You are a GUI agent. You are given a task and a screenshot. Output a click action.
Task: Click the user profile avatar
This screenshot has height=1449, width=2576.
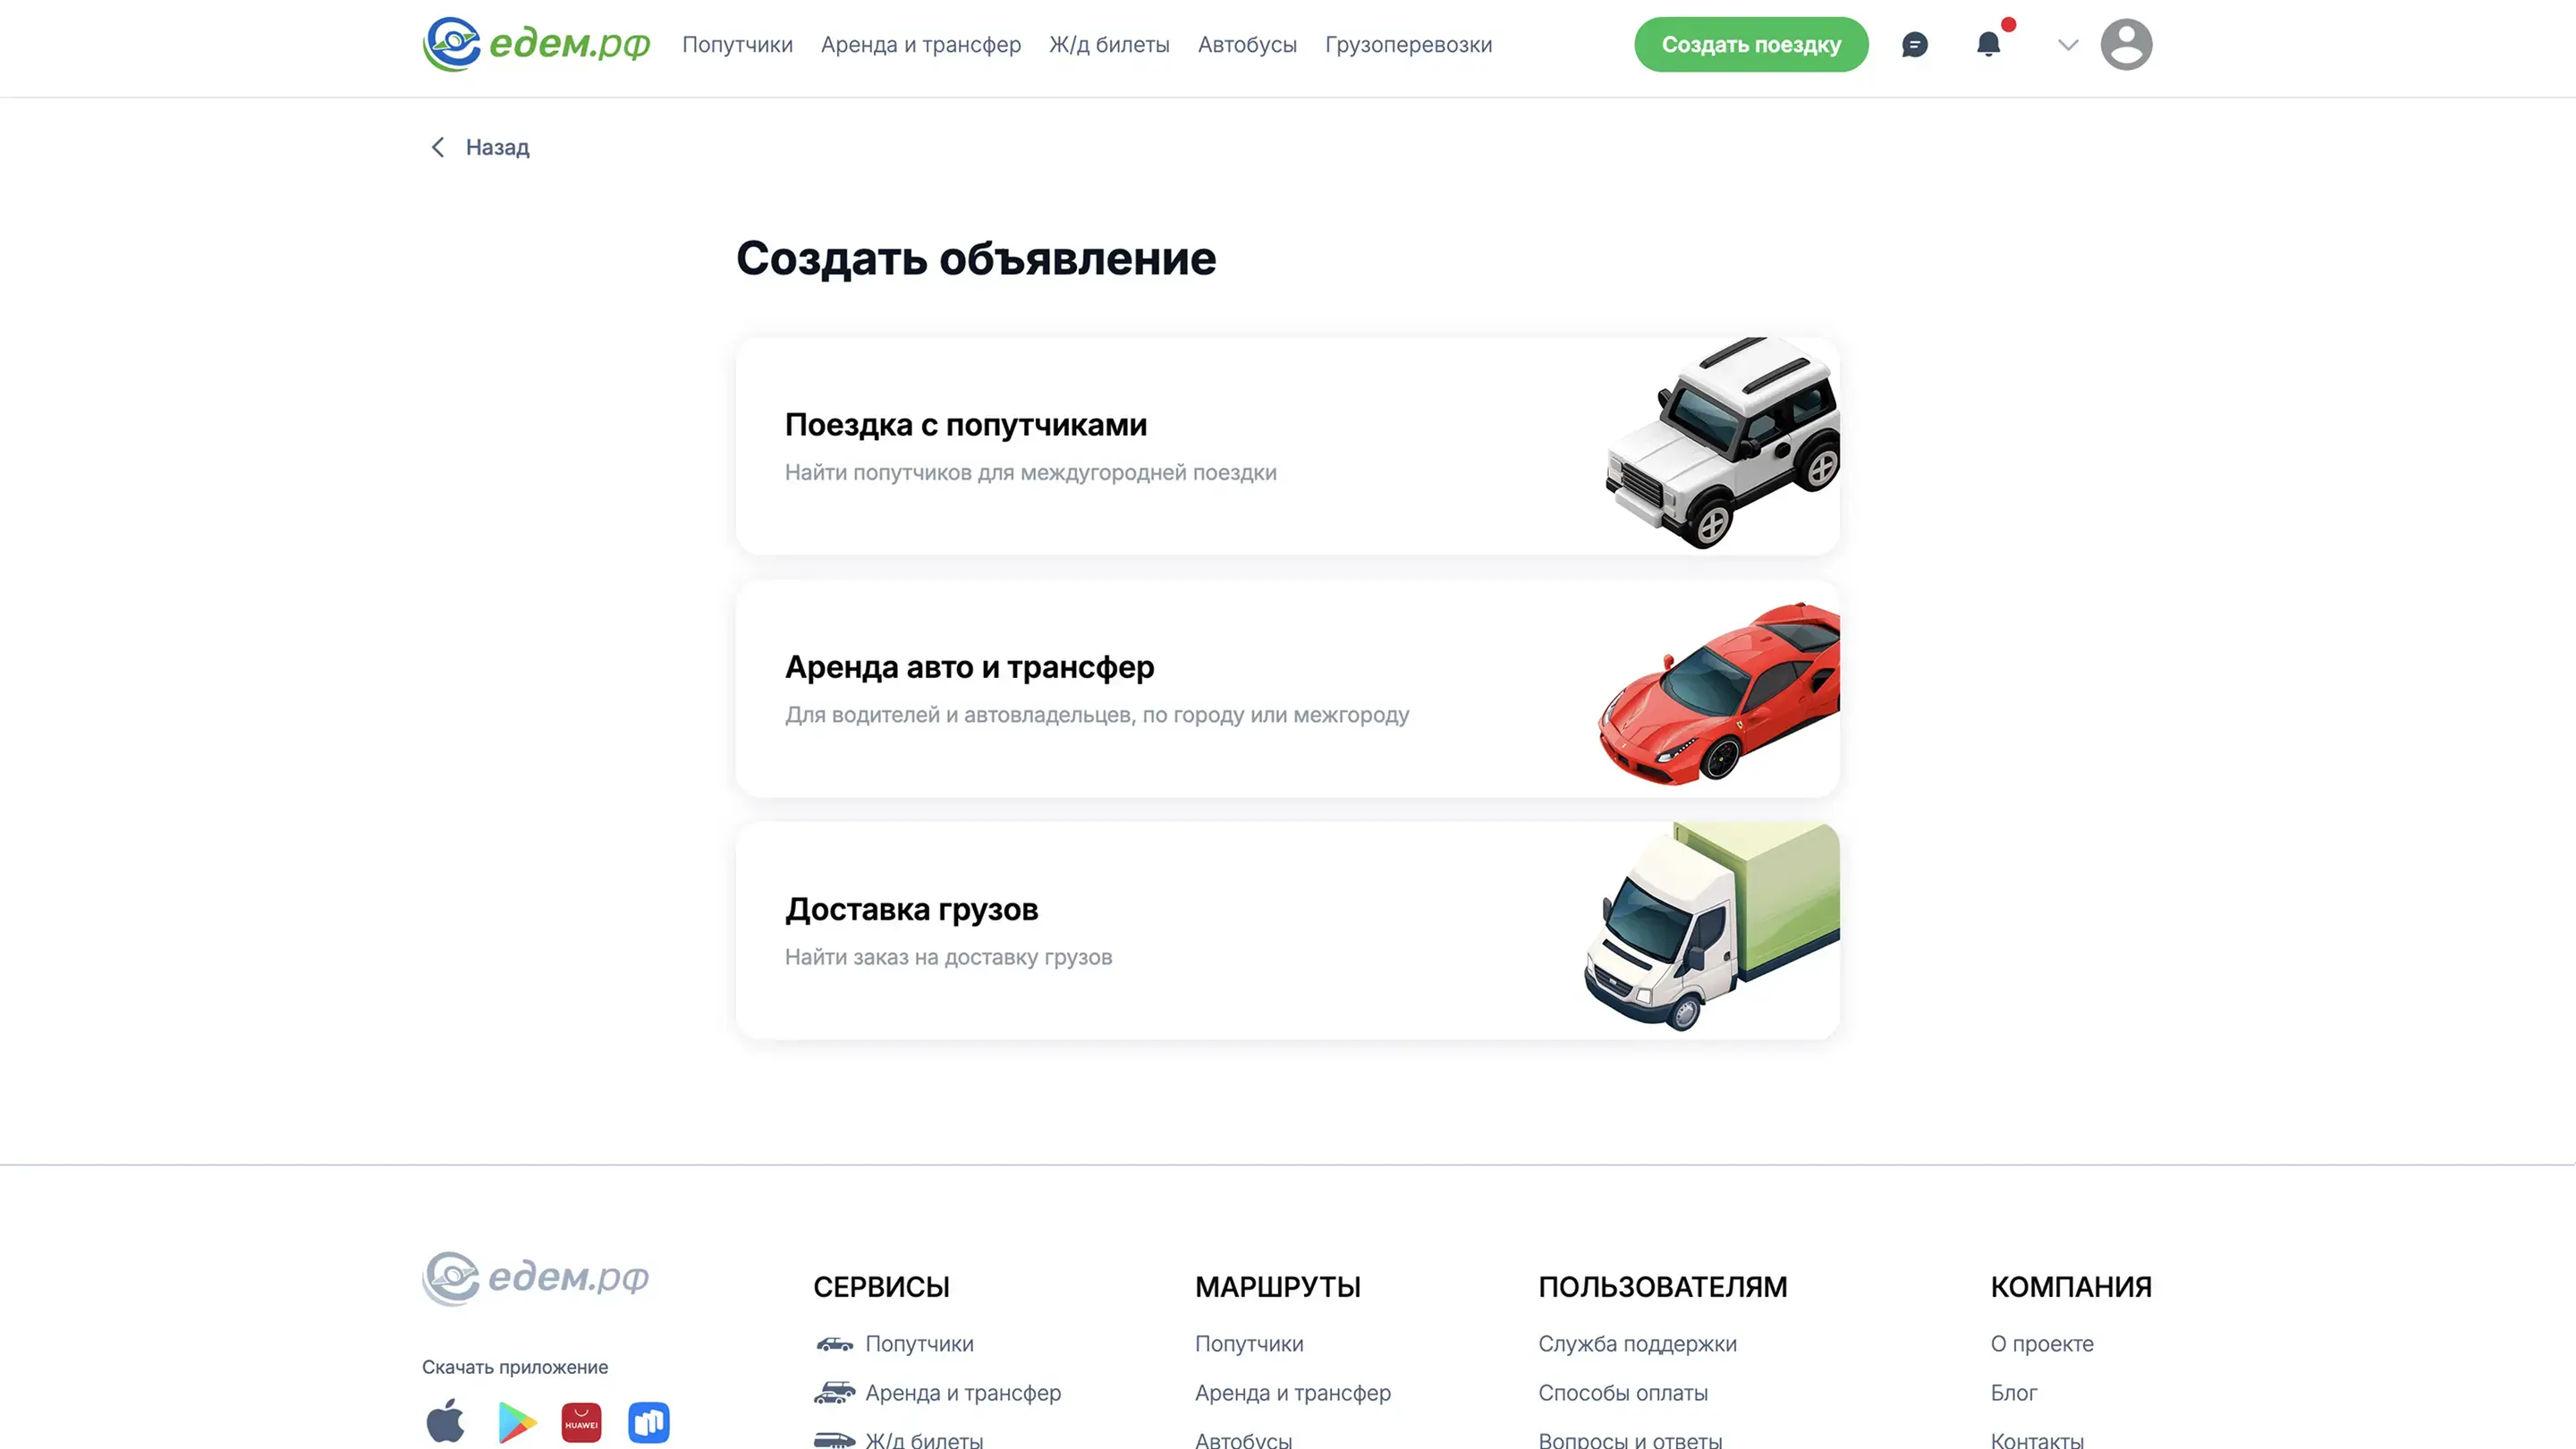coord(2125,45)
